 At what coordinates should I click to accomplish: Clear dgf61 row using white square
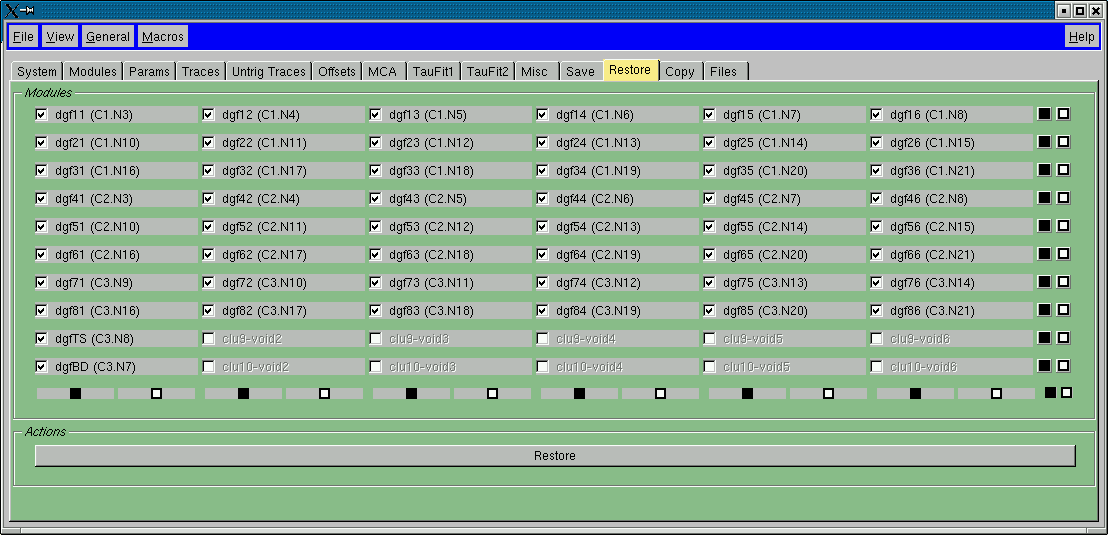coord(1063,254)
